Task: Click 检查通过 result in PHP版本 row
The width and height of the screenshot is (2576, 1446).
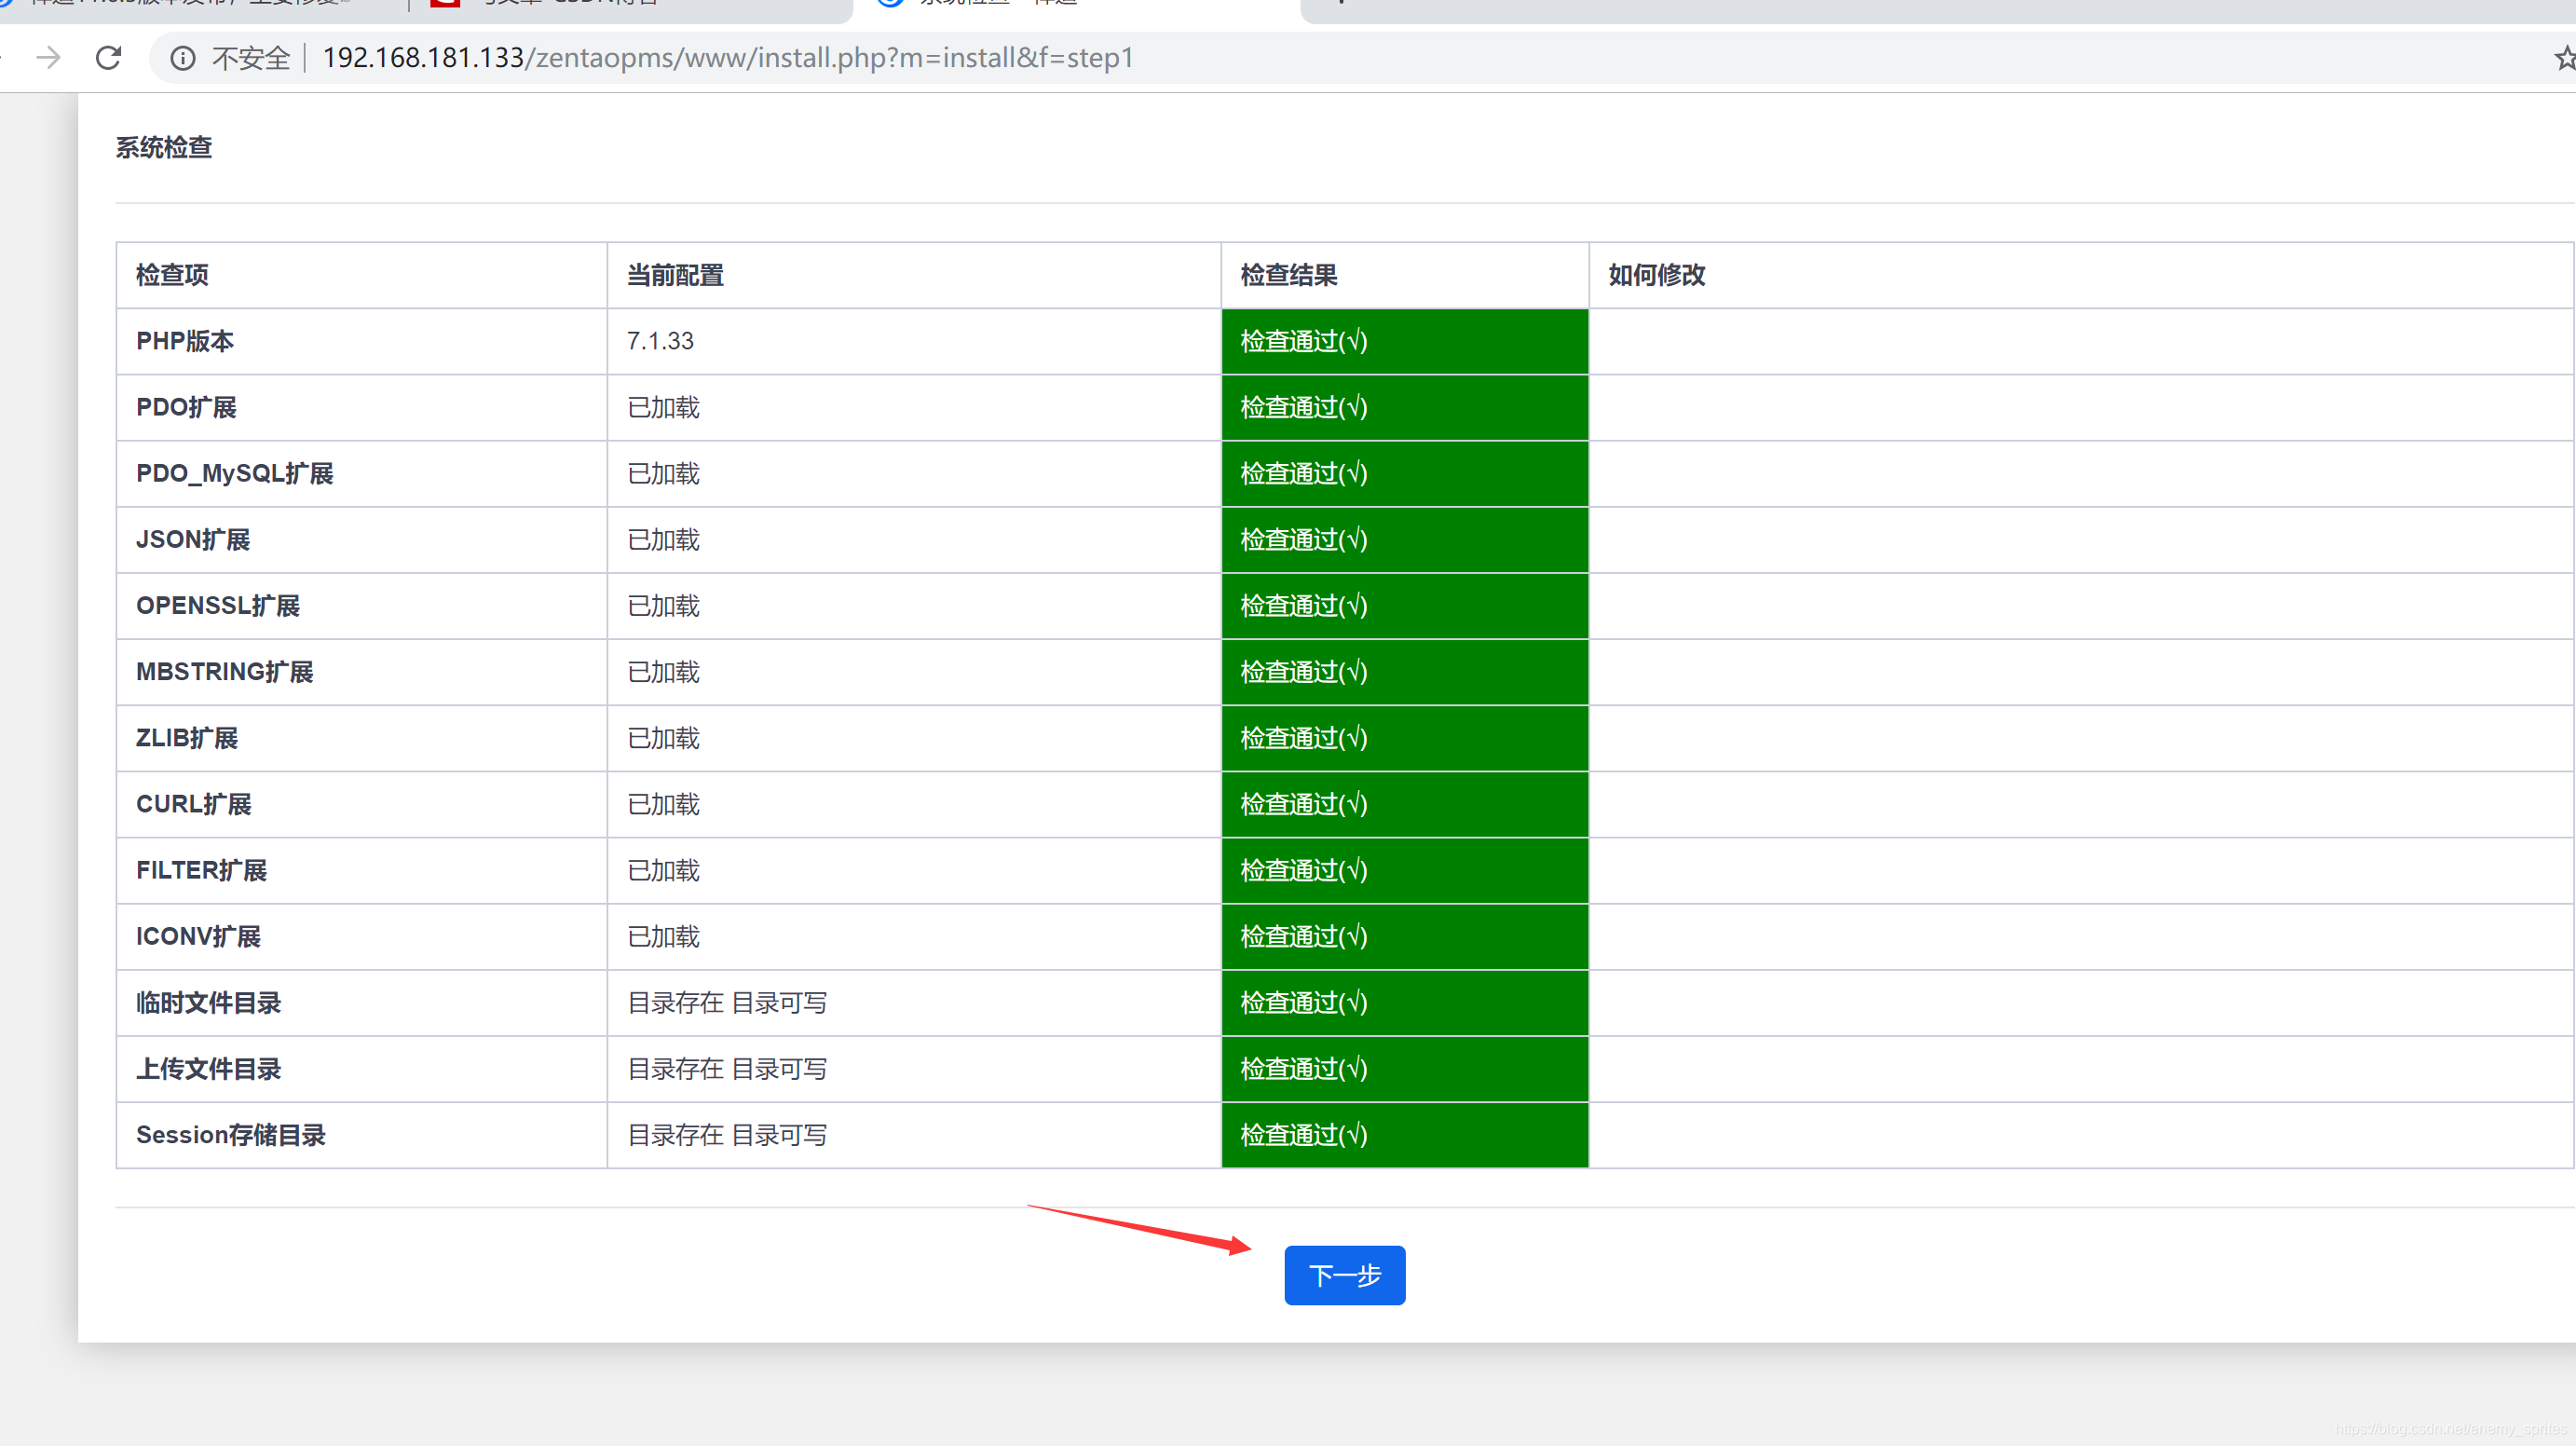Action: coord(1304,341)
